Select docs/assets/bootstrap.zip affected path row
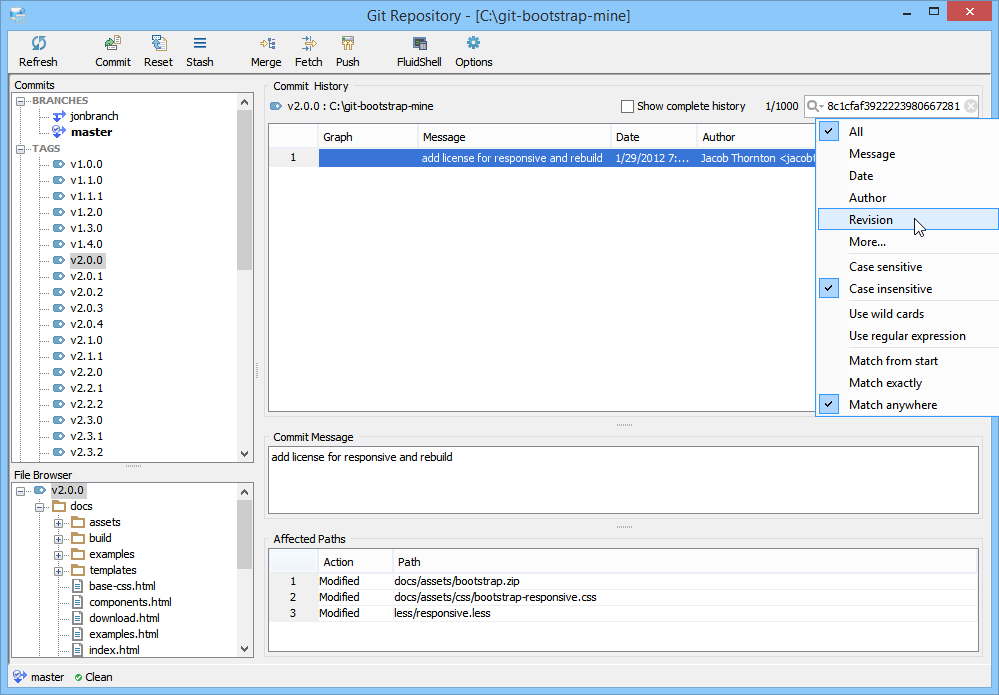The height and width of the screenshot is (695, 999). [x=623, y=581]
